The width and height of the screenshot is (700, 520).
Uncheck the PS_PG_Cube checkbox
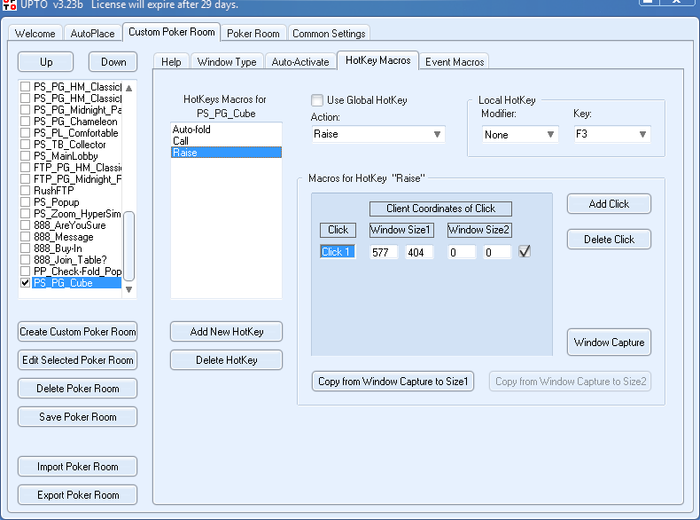point(25,283)
